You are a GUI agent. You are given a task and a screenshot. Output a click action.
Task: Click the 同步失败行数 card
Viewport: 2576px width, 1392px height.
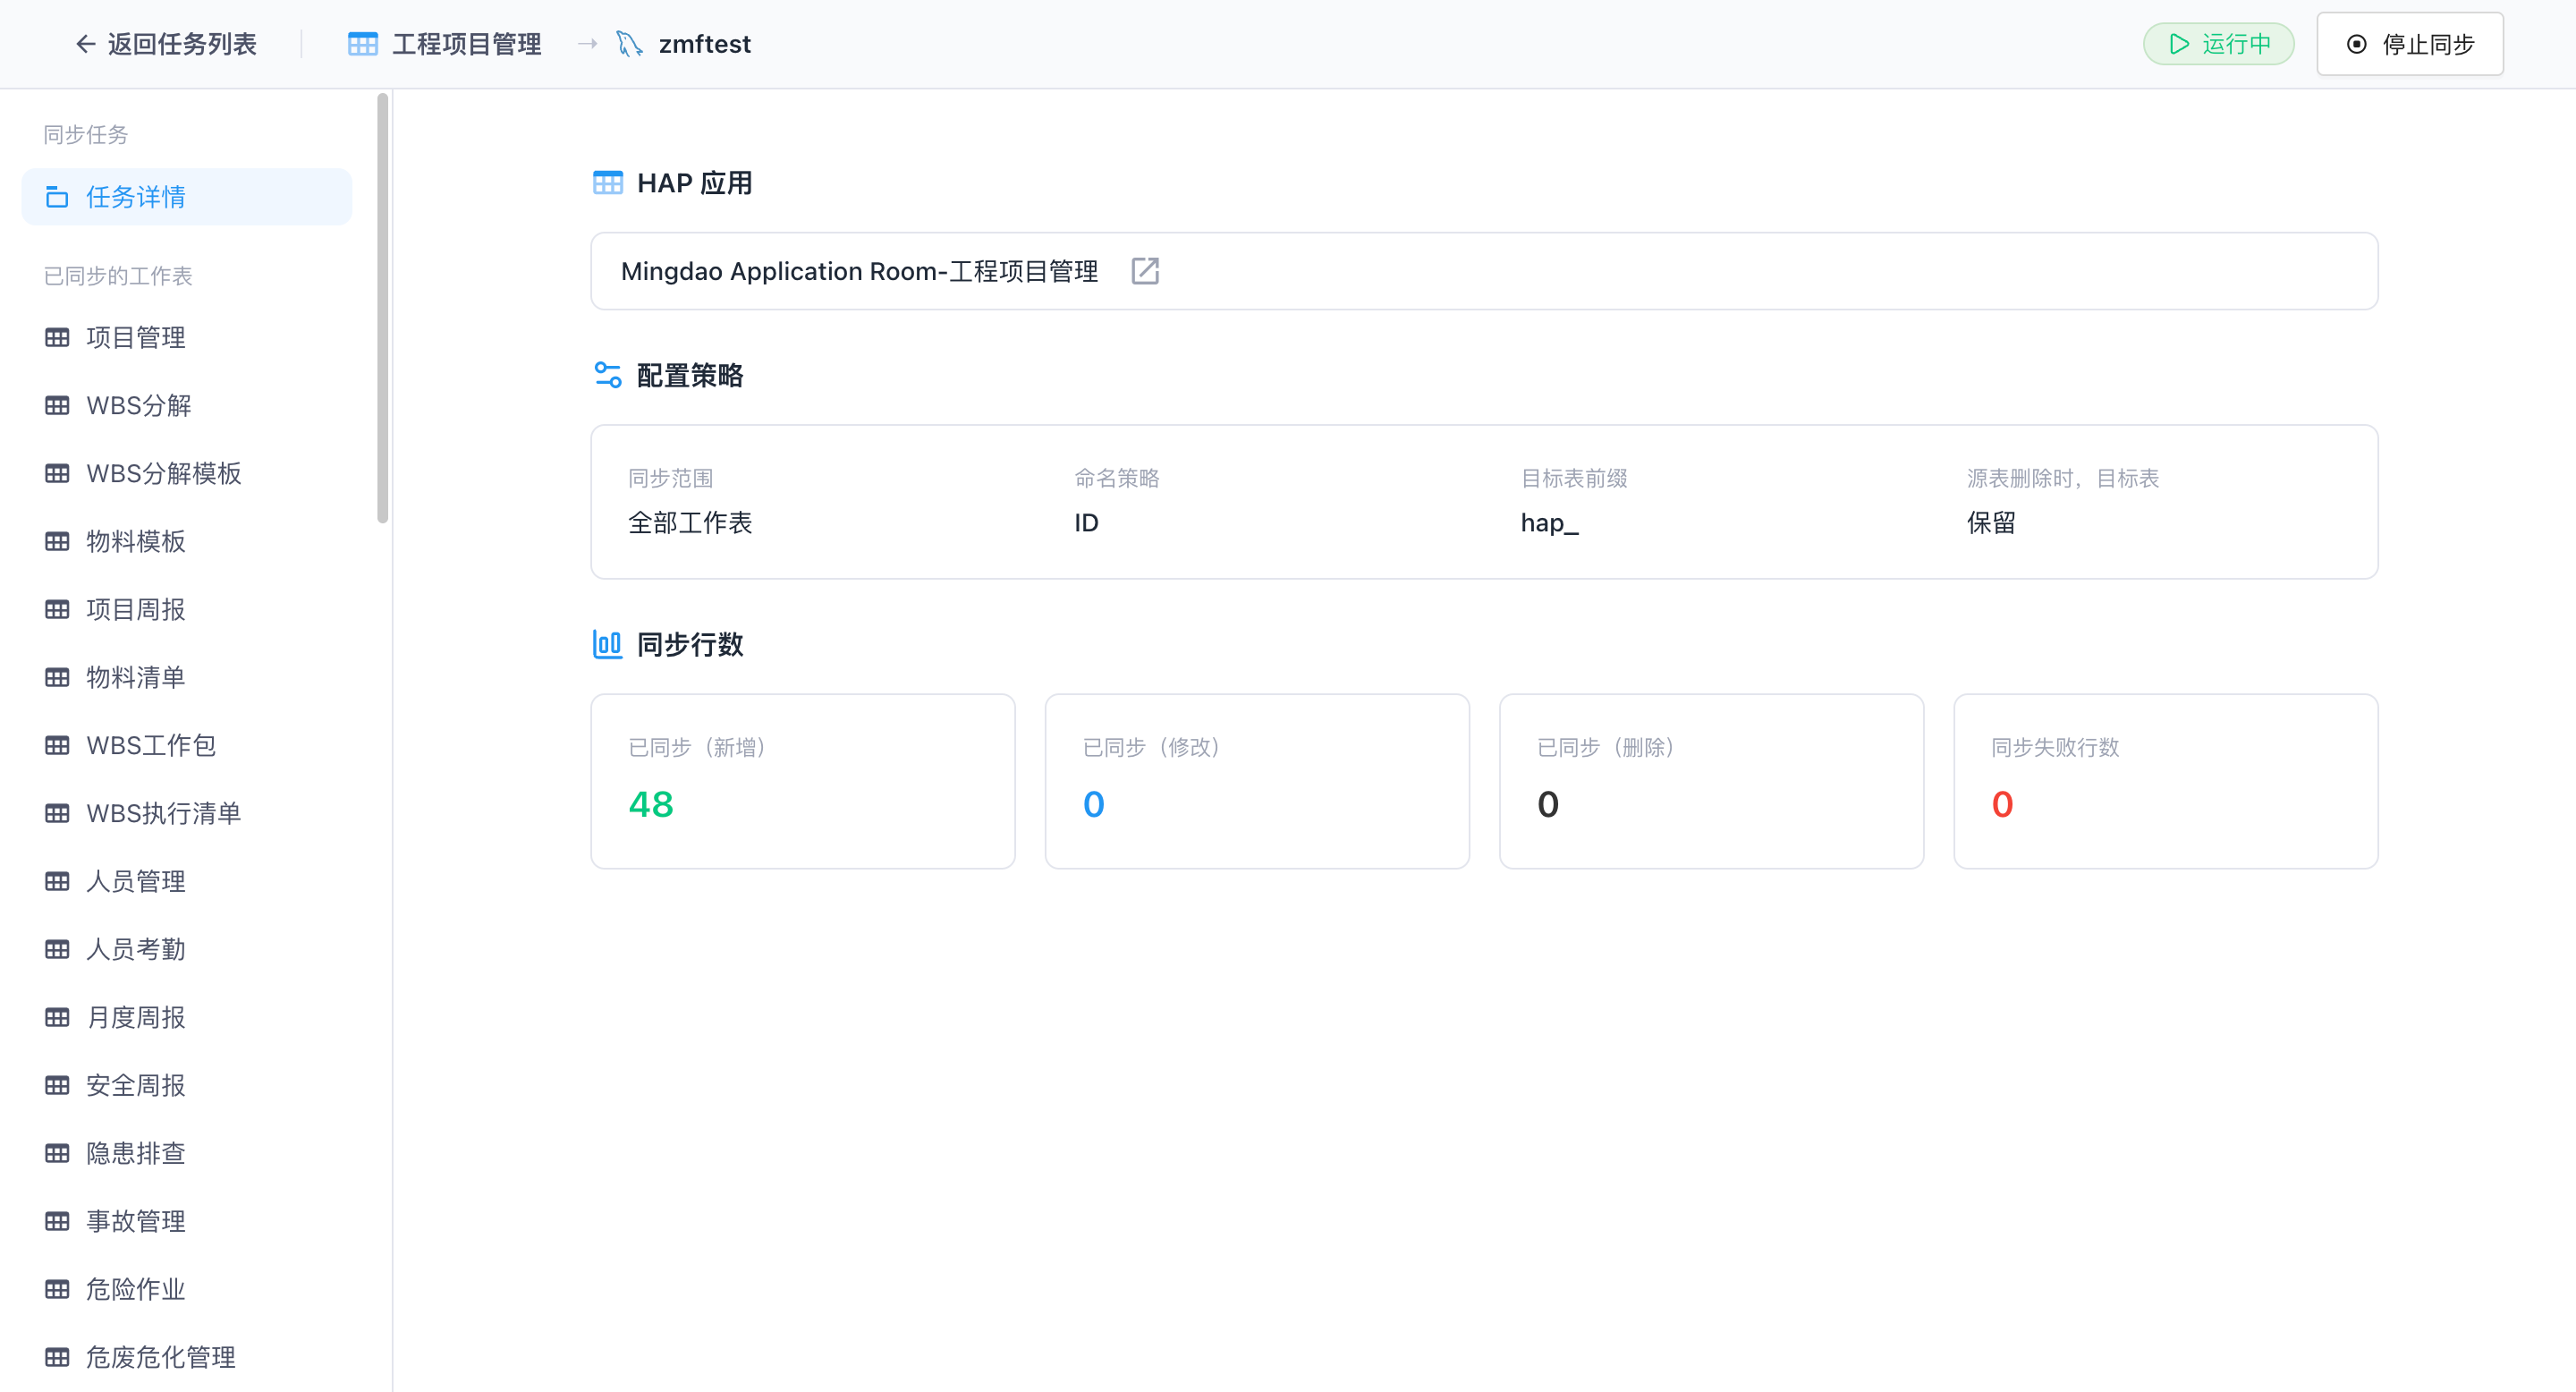click(2166, 782)
